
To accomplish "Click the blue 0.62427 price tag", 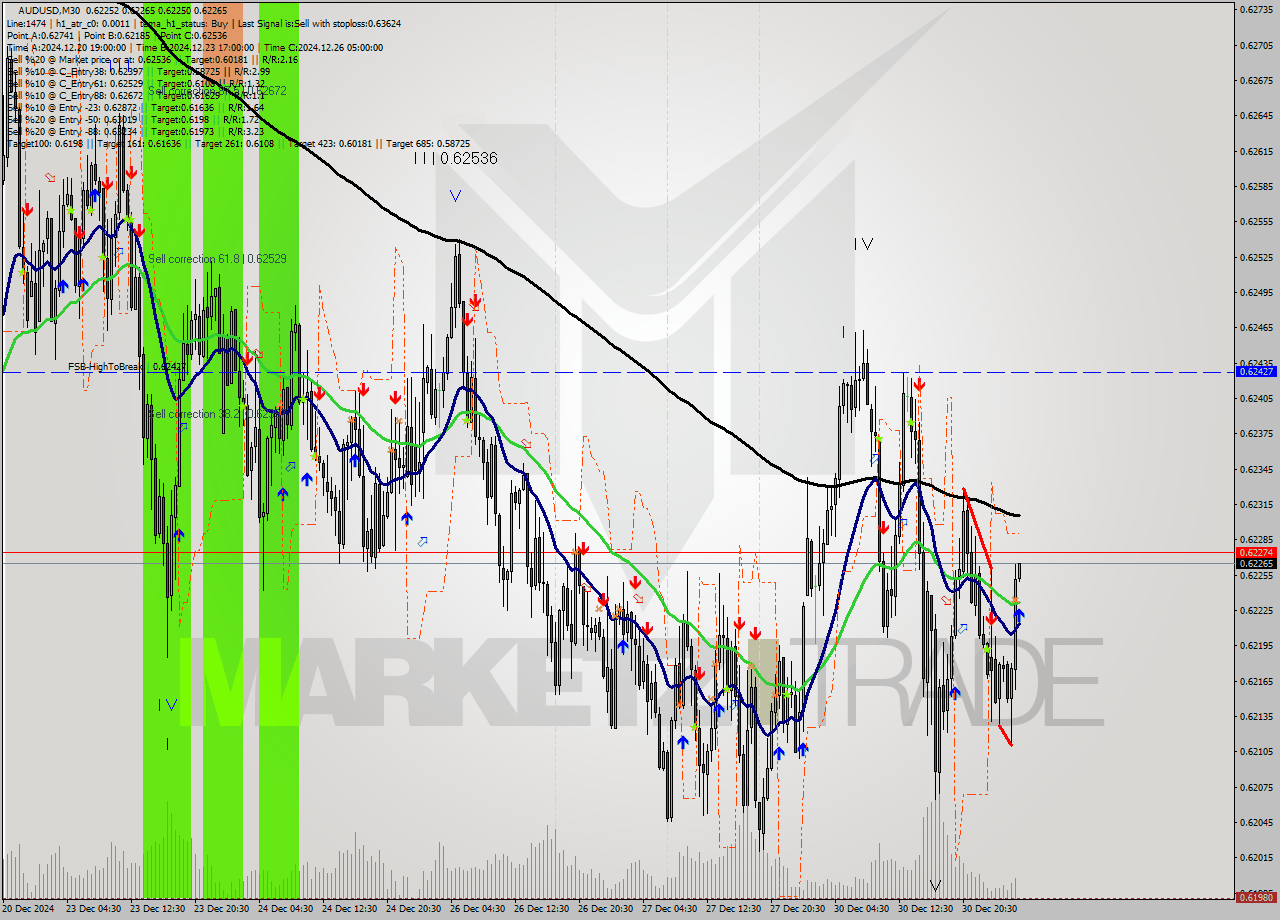I will pos(1256,371).
